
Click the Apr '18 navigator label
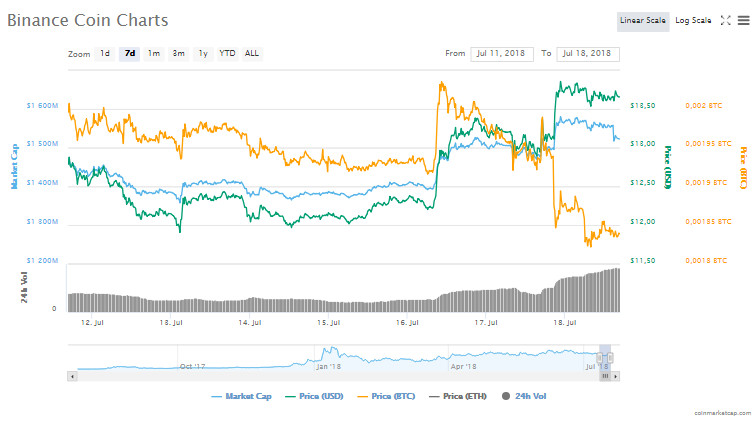pos(464,366)
